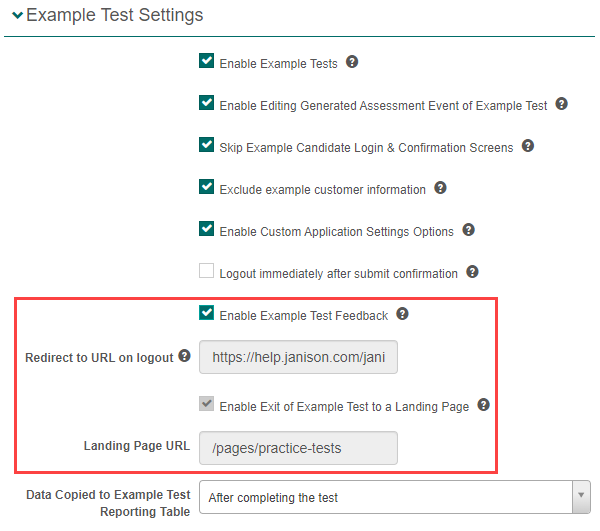Click the Redirect to URL on logout field
The image size is (600, 531).
pyautogui.click(x=299, y=357)
